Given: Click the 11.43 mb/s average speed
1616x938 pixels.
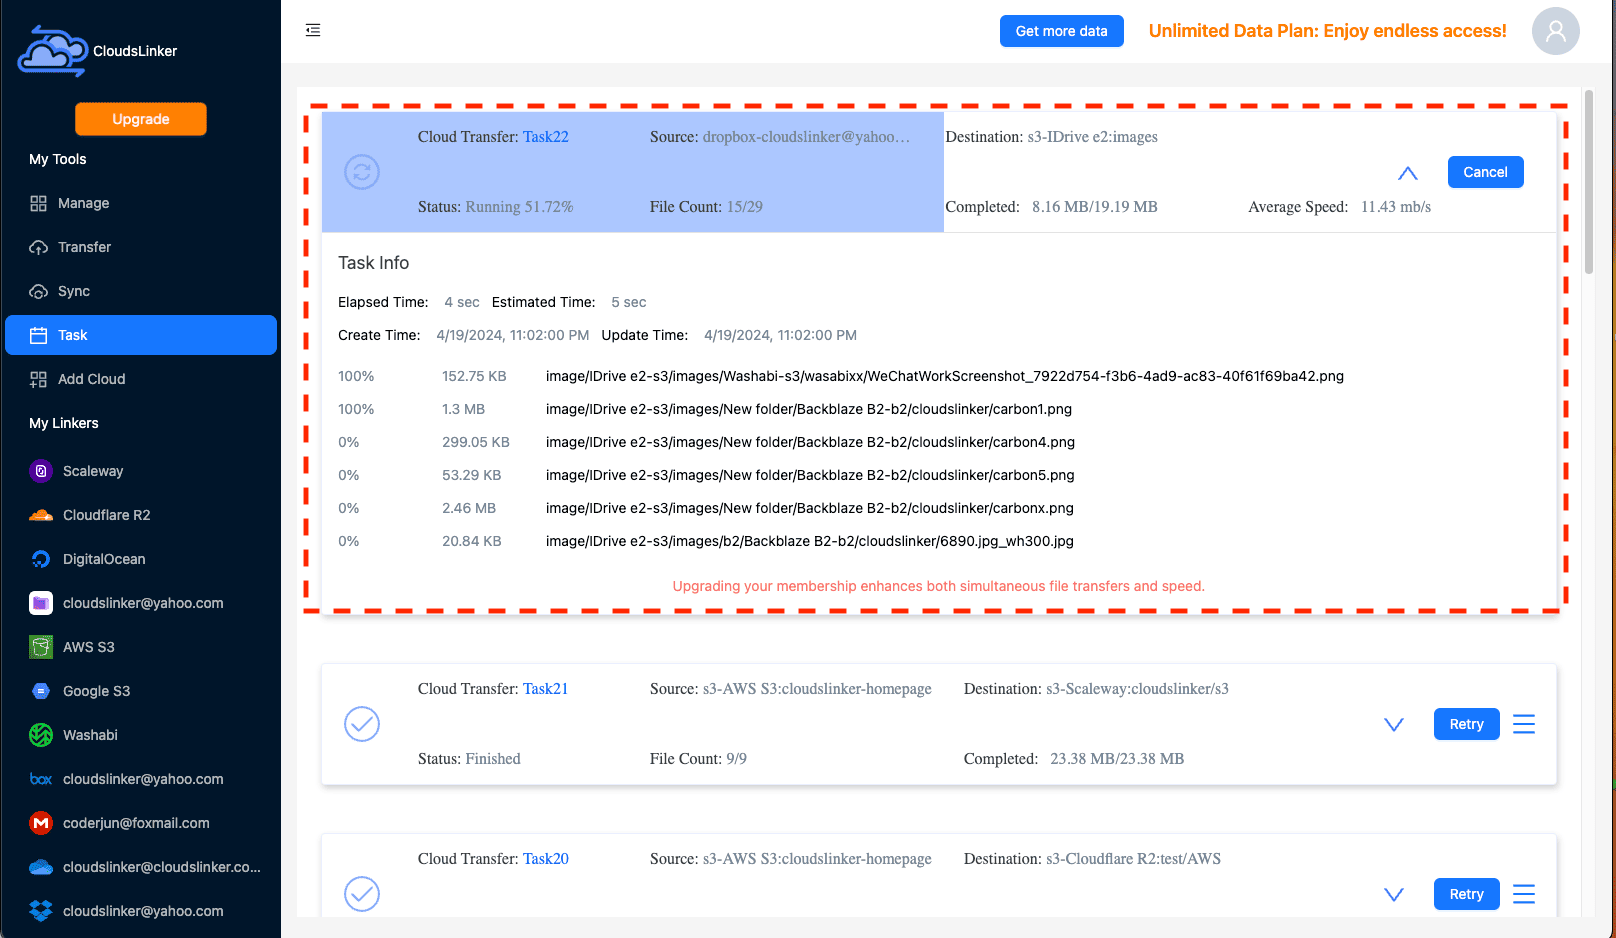Looking at the screenshot, I should coord(1396,207).
